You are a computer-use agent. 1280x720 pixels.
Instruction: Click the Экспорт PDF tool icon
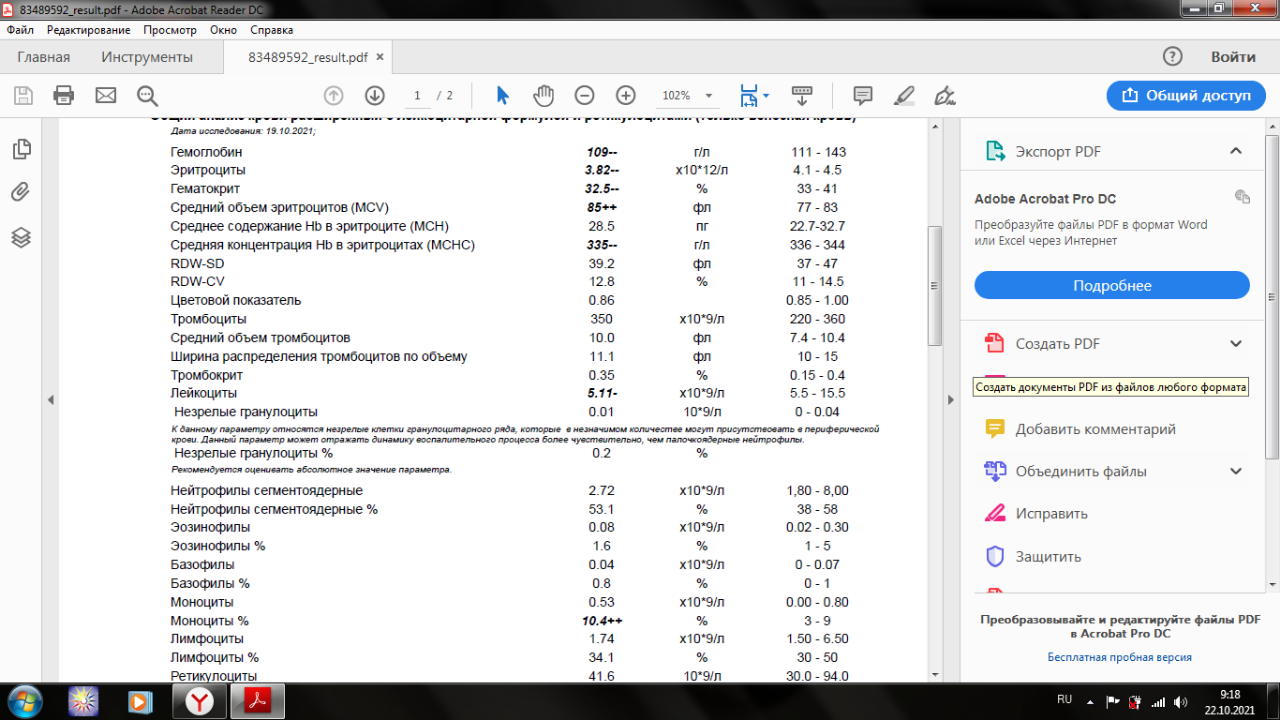tap(995, 151)
